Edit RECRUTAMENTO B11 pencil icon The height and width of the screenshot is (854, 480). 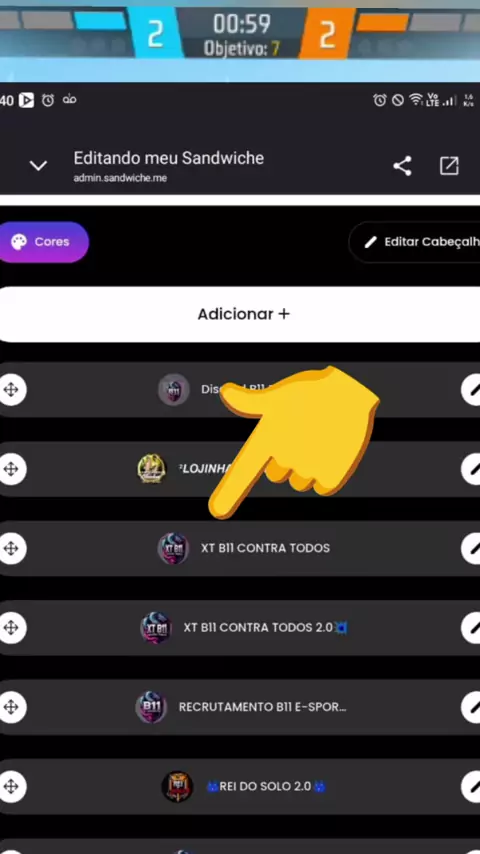tap(472, 707)
